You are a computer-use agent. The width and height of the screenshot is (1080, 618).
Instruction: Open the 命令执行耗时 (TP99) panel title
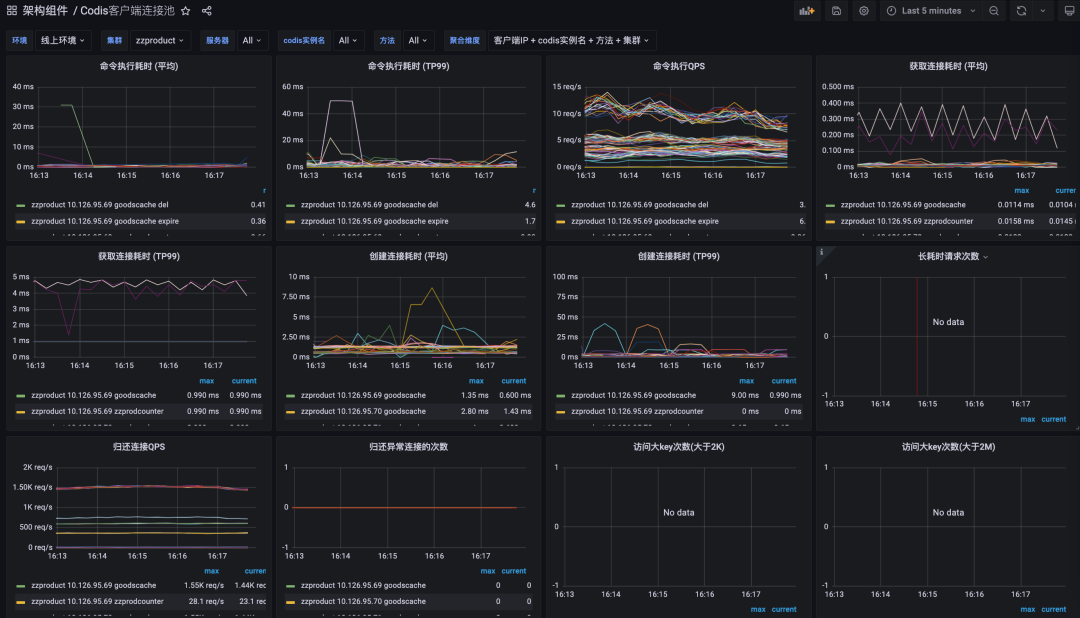408,66
